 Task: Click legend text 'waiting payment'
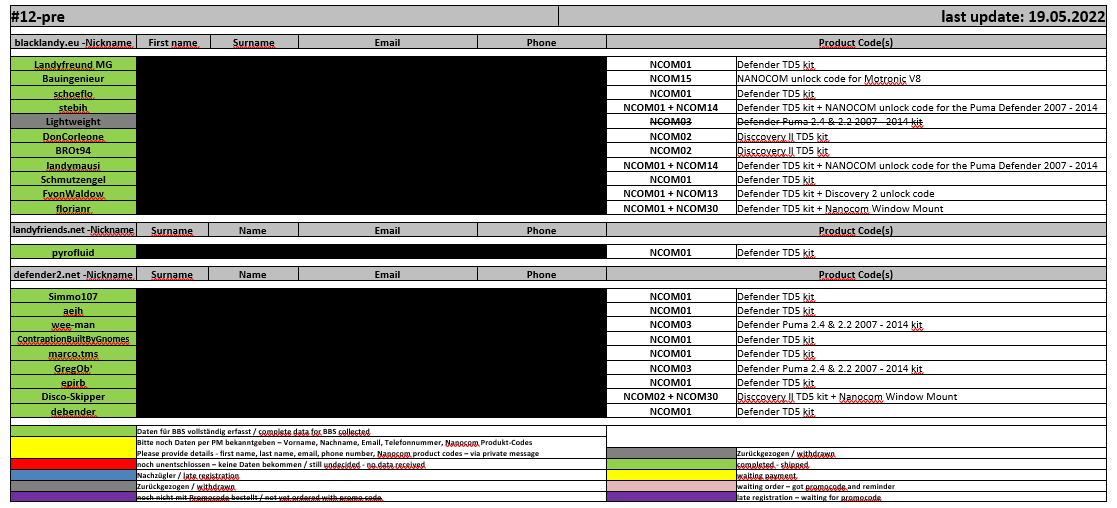[x=767, y=475]
